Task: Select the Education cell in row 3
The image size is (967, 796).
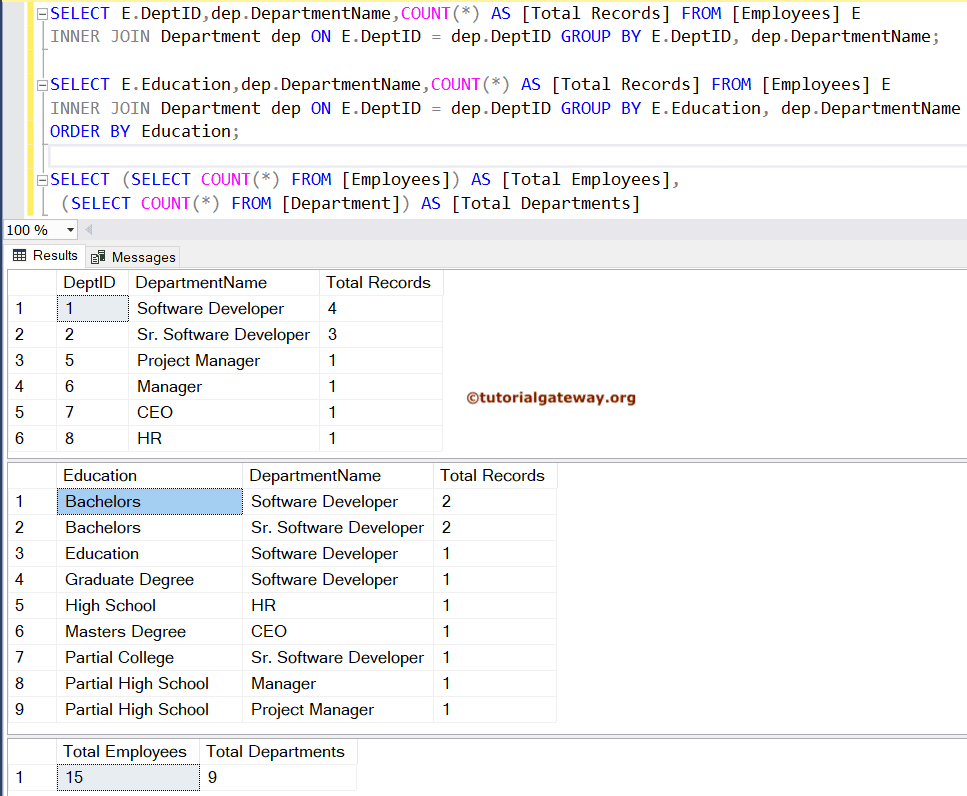Action: [x=150, y=554]
